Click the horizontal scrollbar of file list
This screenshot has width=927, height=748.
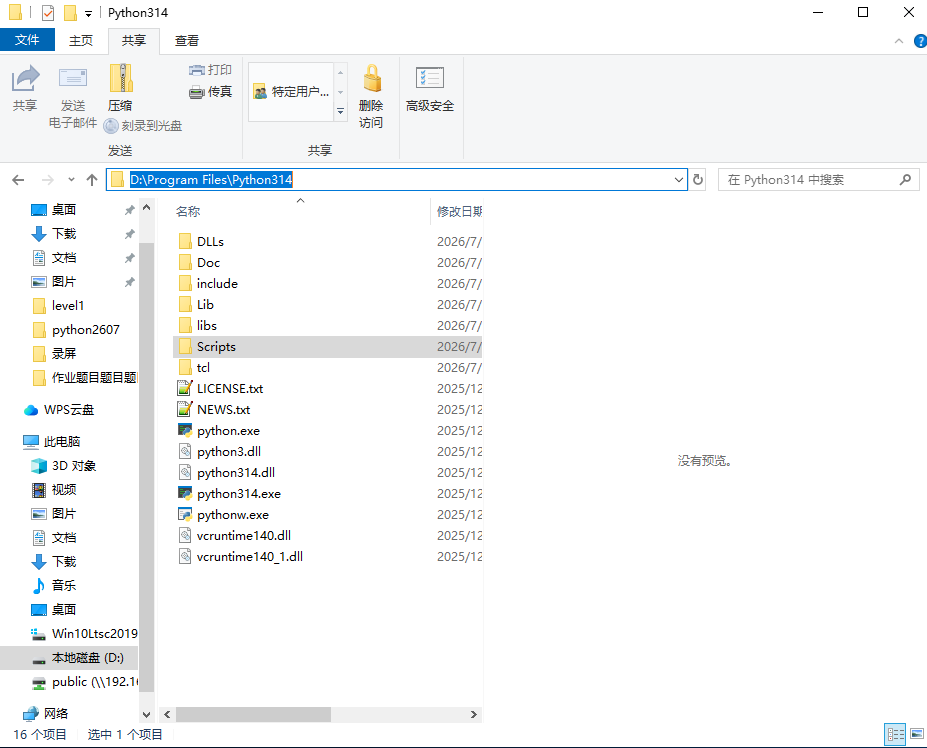(x=254, y=714)
